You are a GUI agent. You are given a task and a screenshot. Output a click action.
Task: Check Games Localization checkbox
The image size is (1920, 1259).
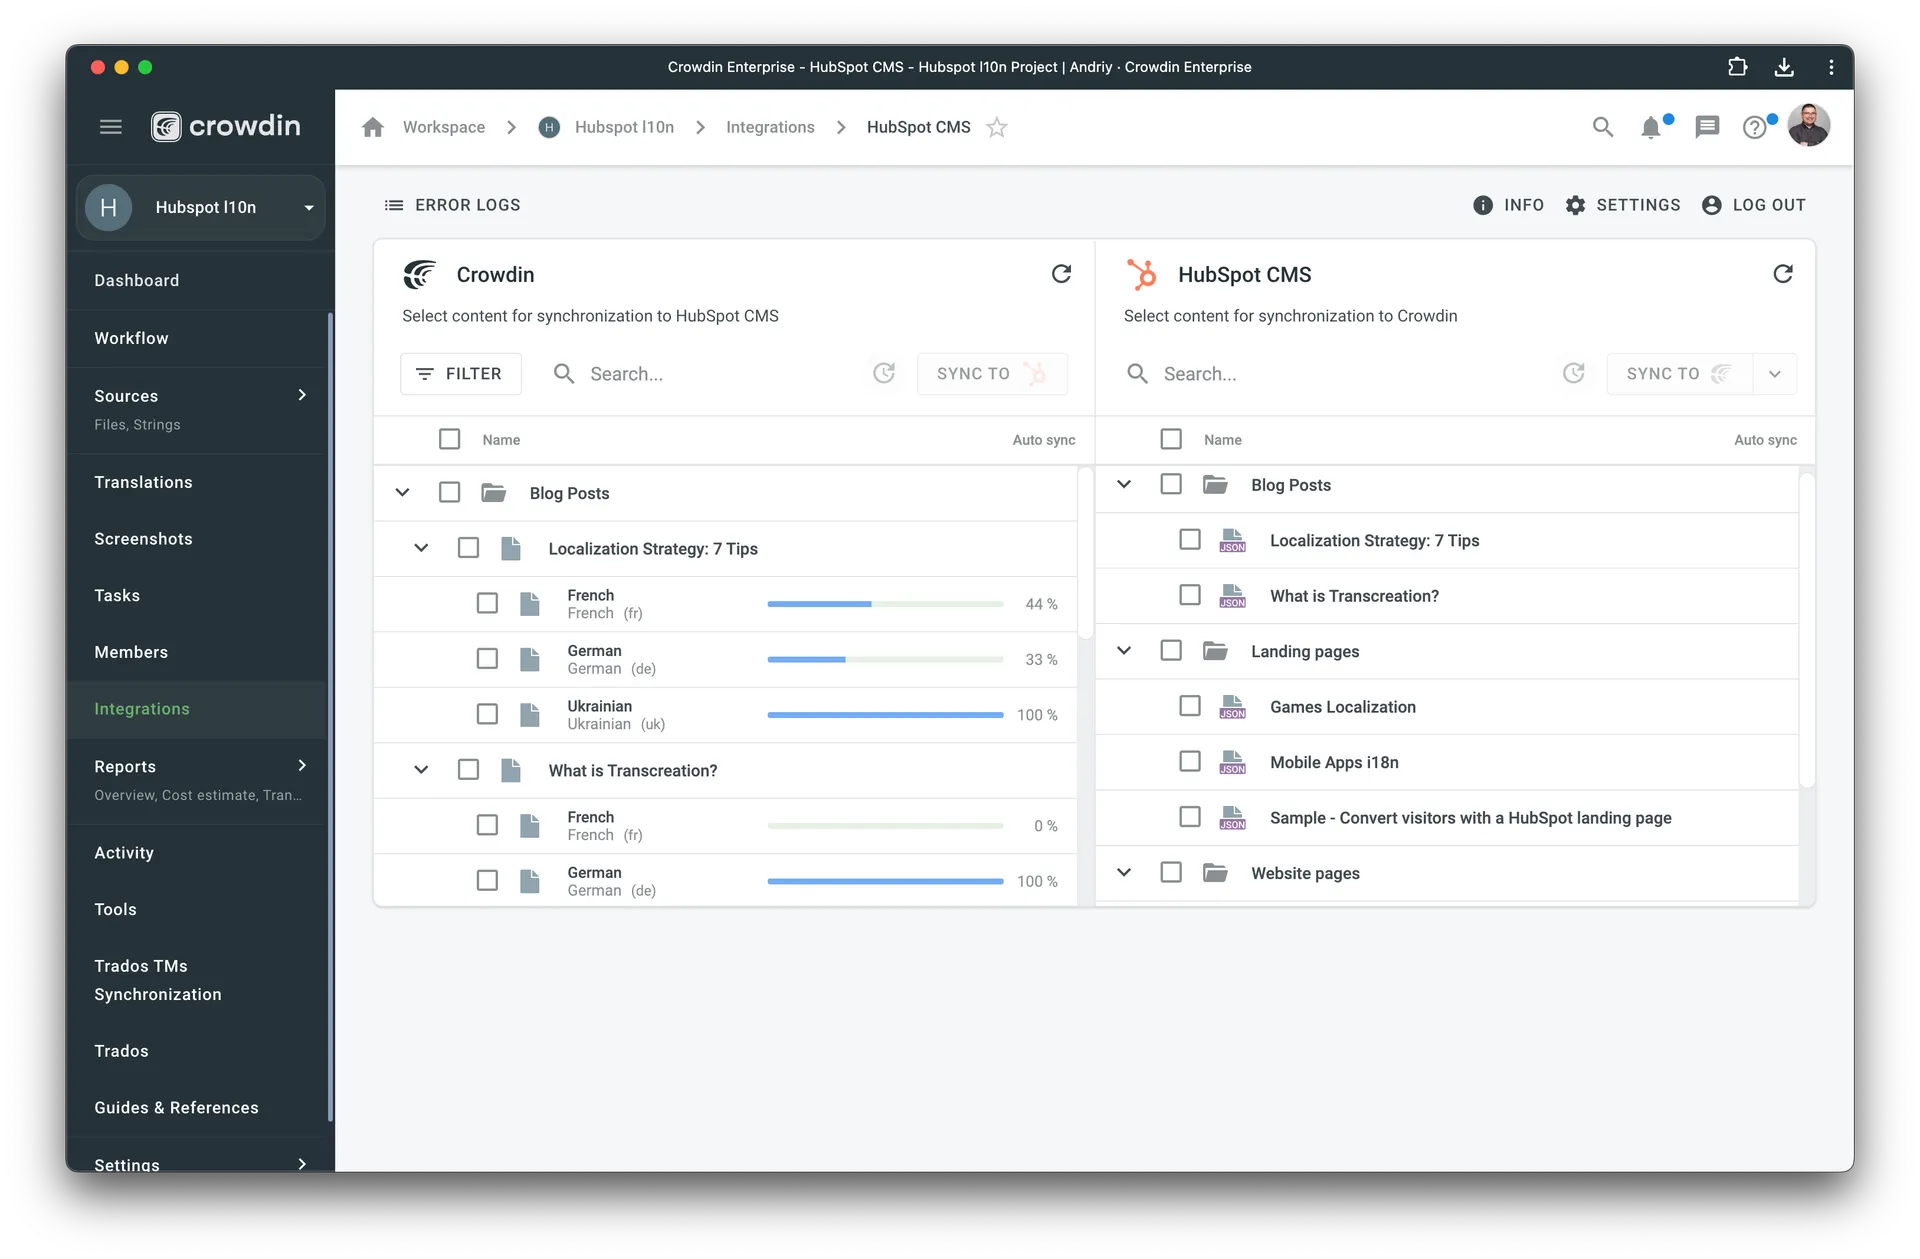point(1190,706)
